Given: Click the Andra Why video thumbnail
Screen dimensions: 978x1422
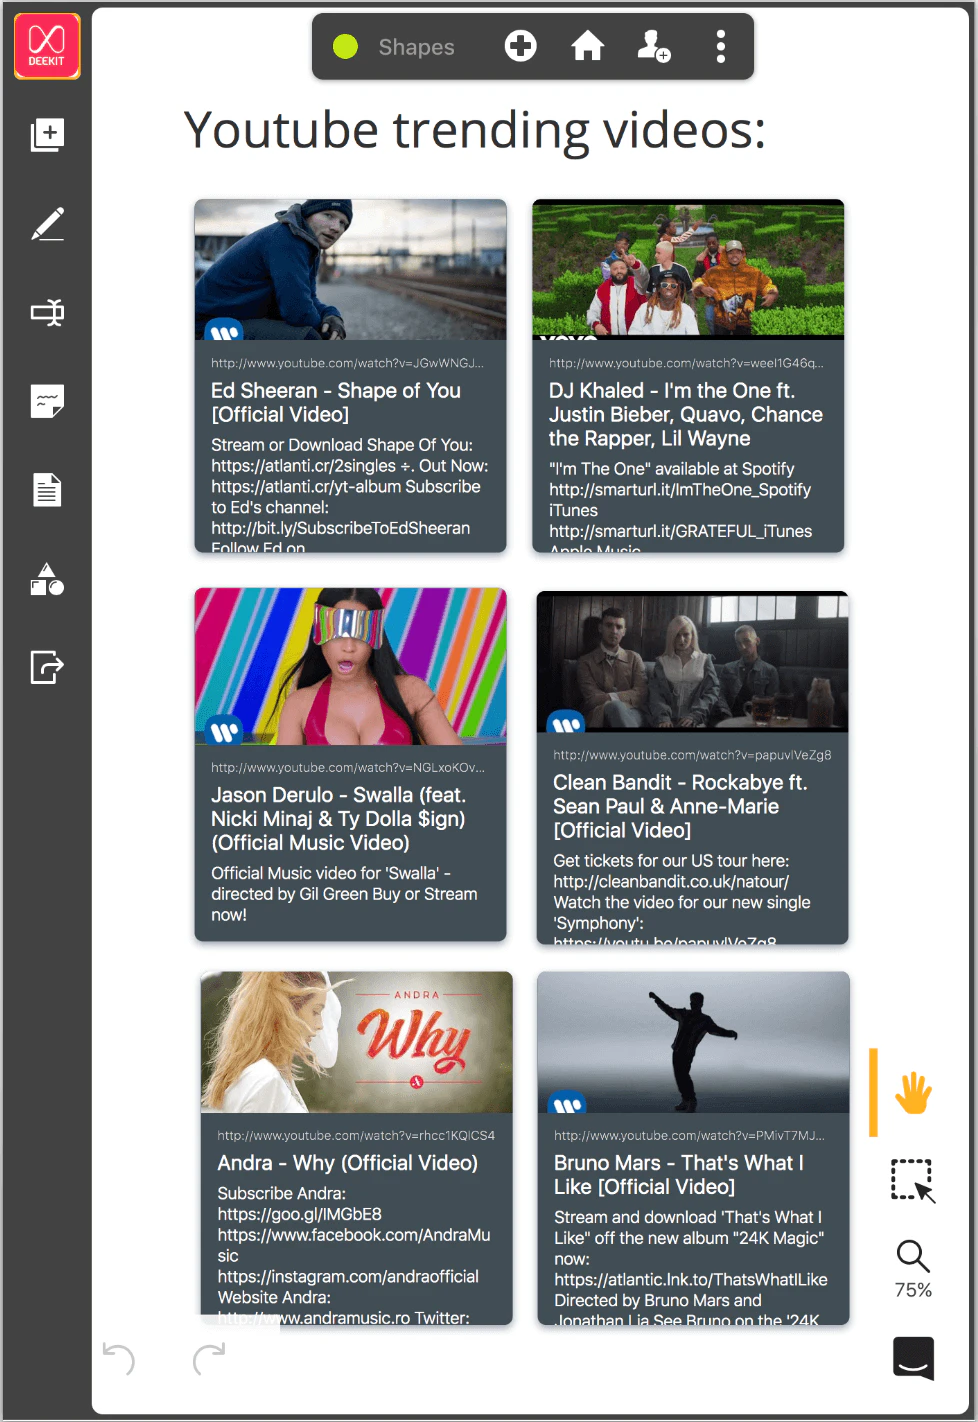Looking at the screenshot, I should 357,1042.
